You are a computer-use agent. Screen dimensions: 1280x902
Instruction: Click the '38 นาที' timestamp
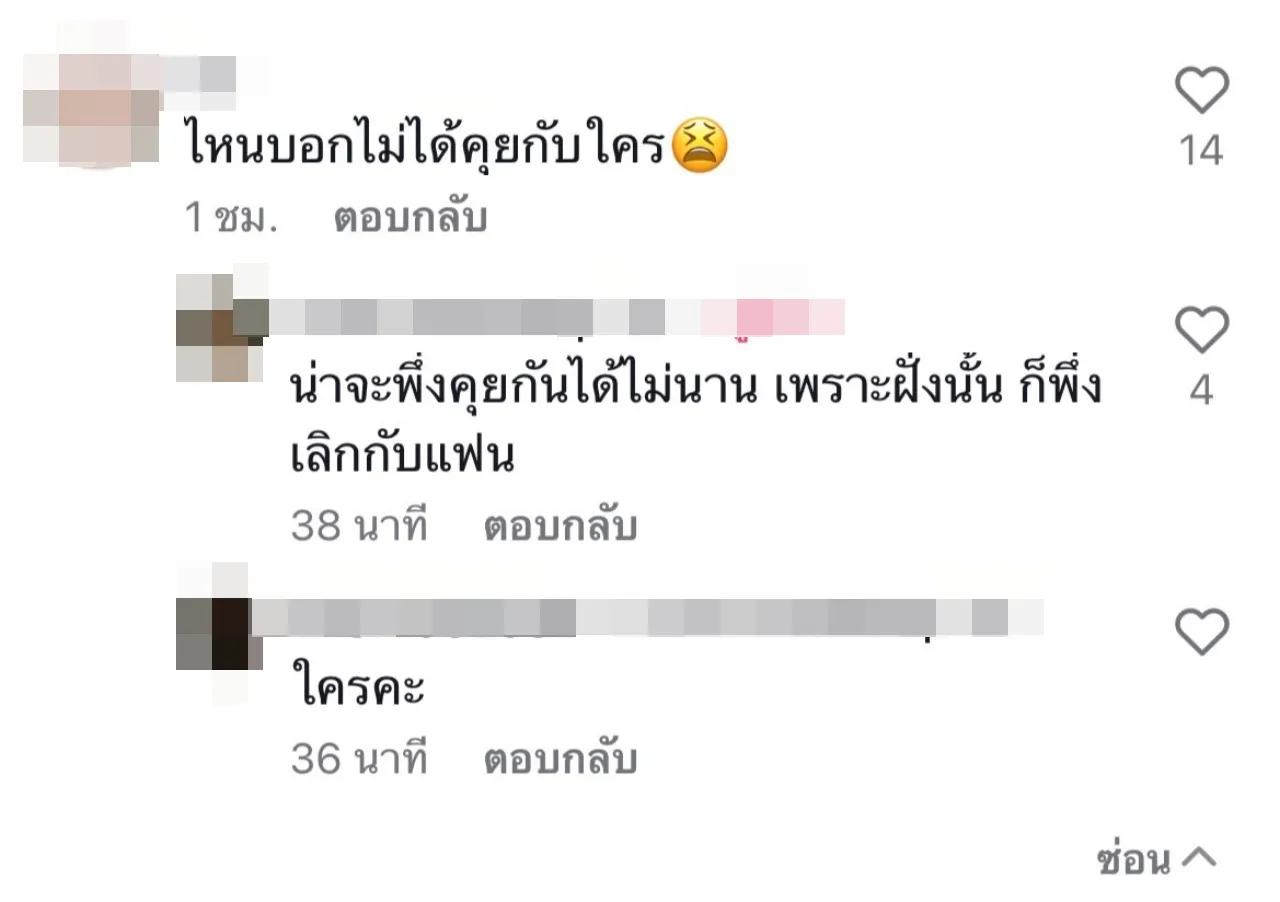(x=359, y=526)
